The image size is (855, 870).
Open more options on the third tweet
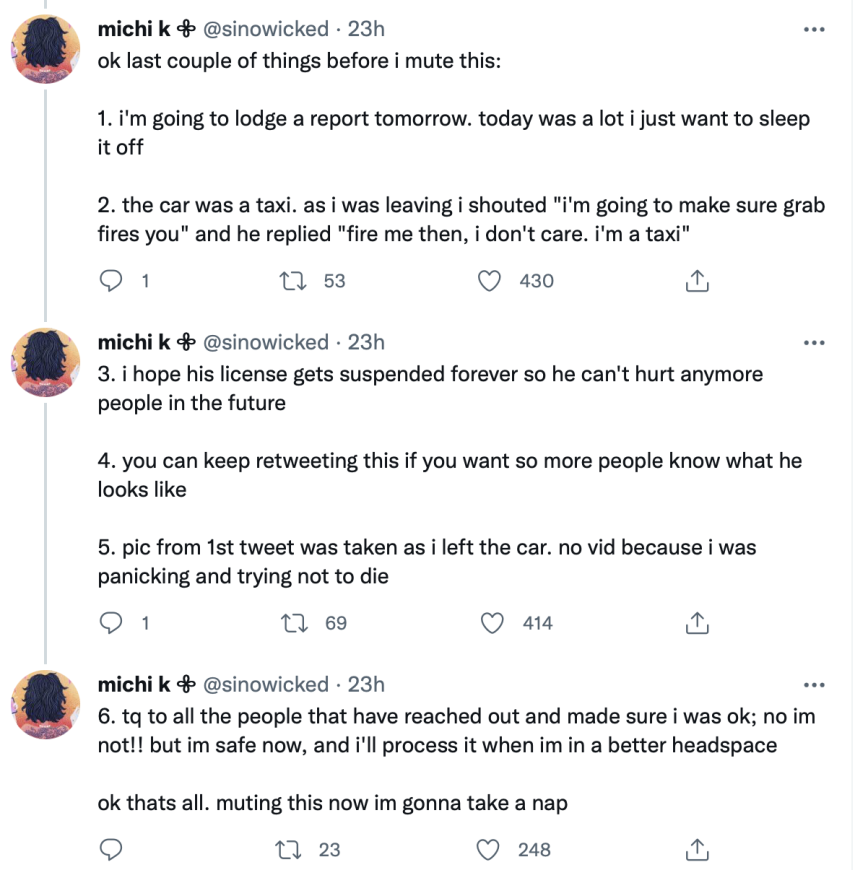(814, 685)
